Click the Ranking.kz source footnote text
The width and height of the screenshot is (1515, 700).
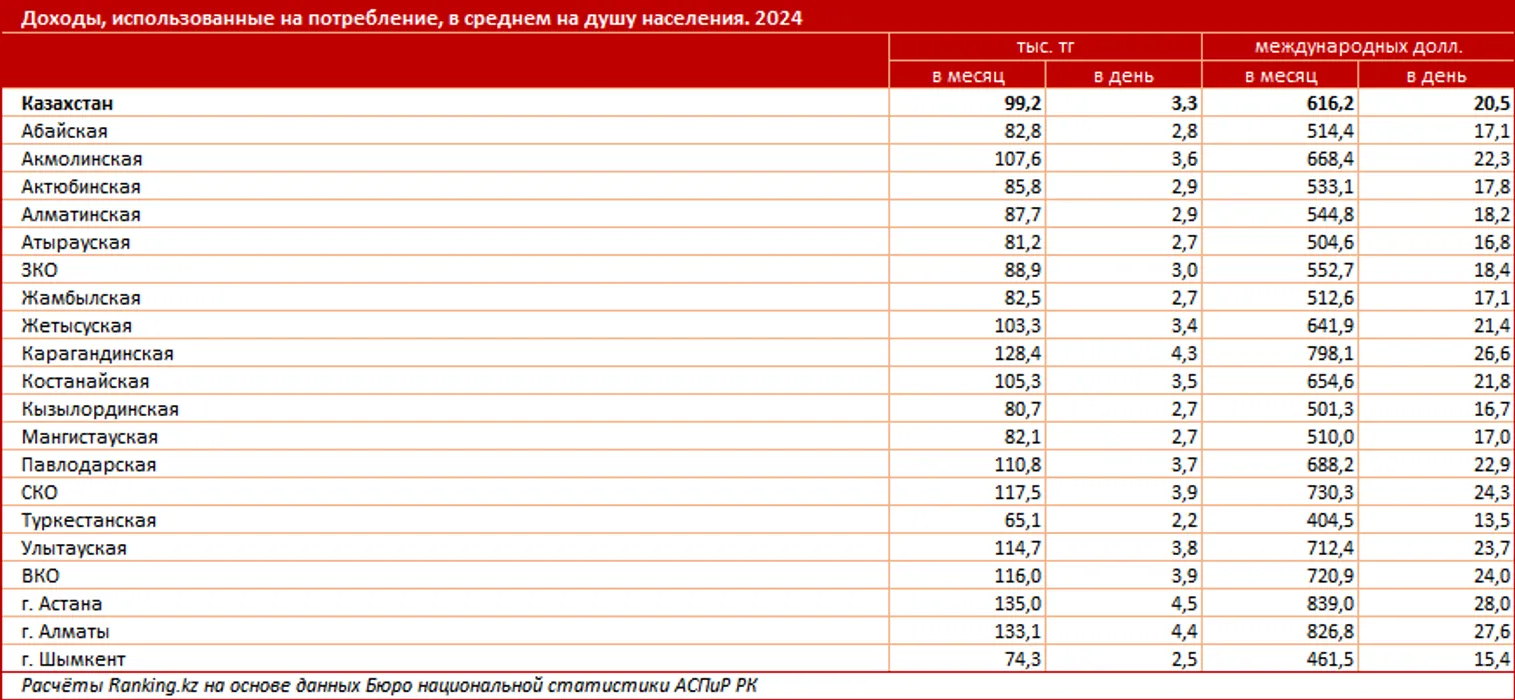click(395, 685)
